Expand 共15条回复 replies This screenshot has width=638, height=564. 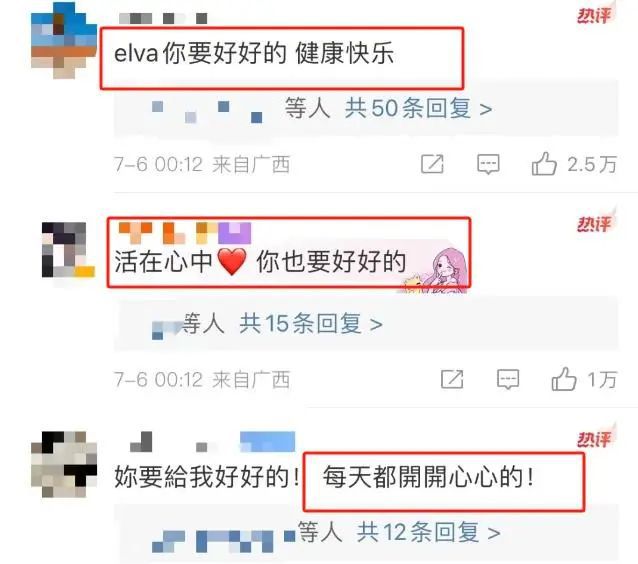click(310, 324)
